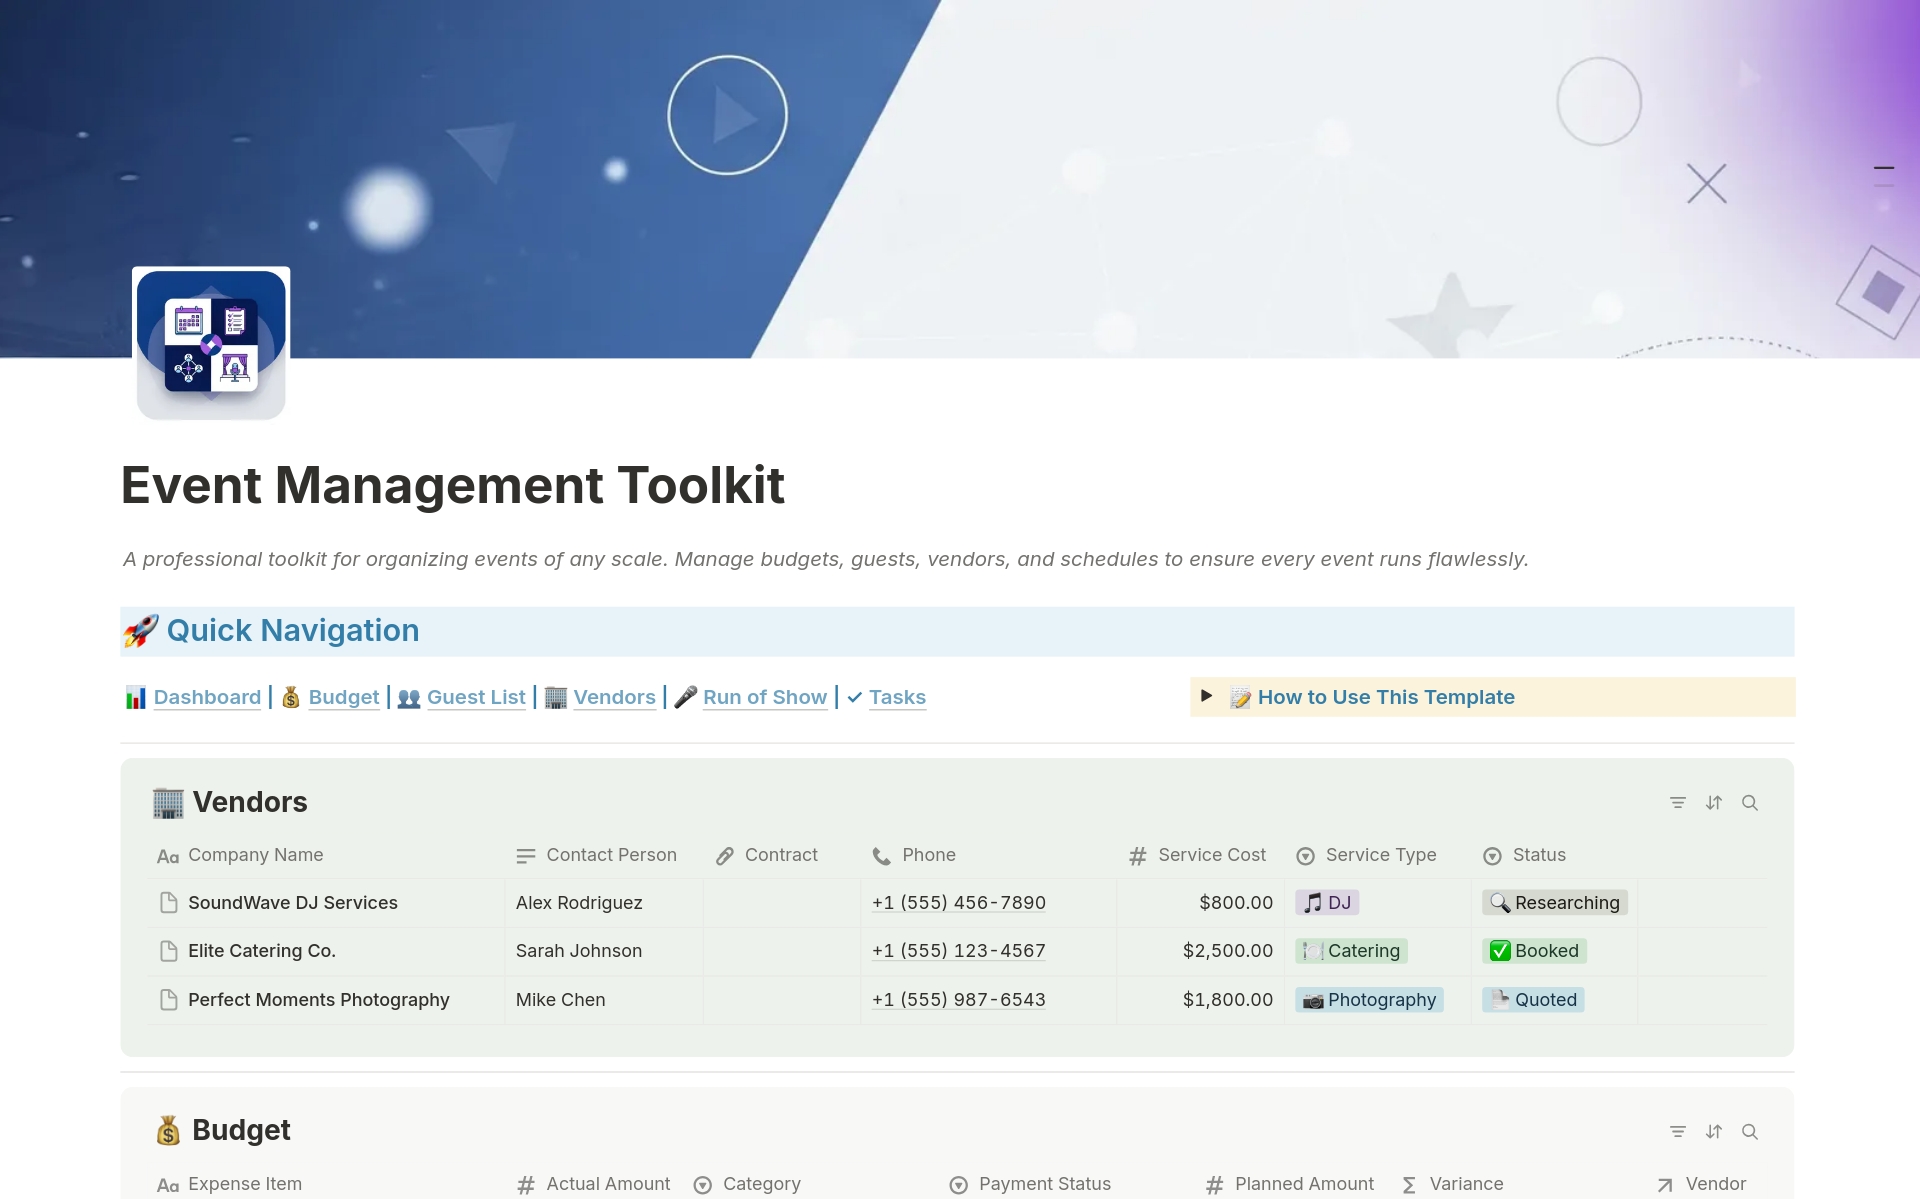This screenshot has width=1920, height=1199.
Task: Click the Sarah Johnson contact cell
Action: pyautogui.click(x=603, y=951)
